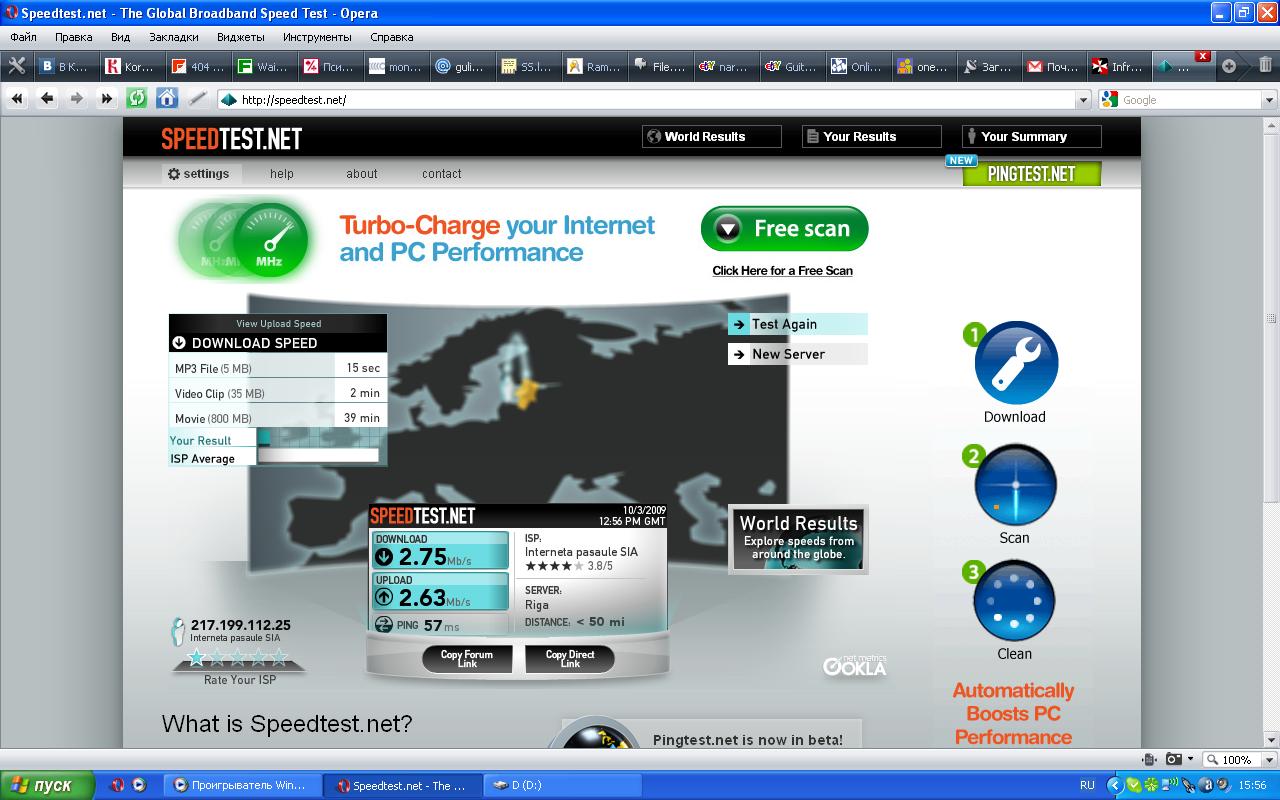Click the green Free scan button

pos(784,229)
